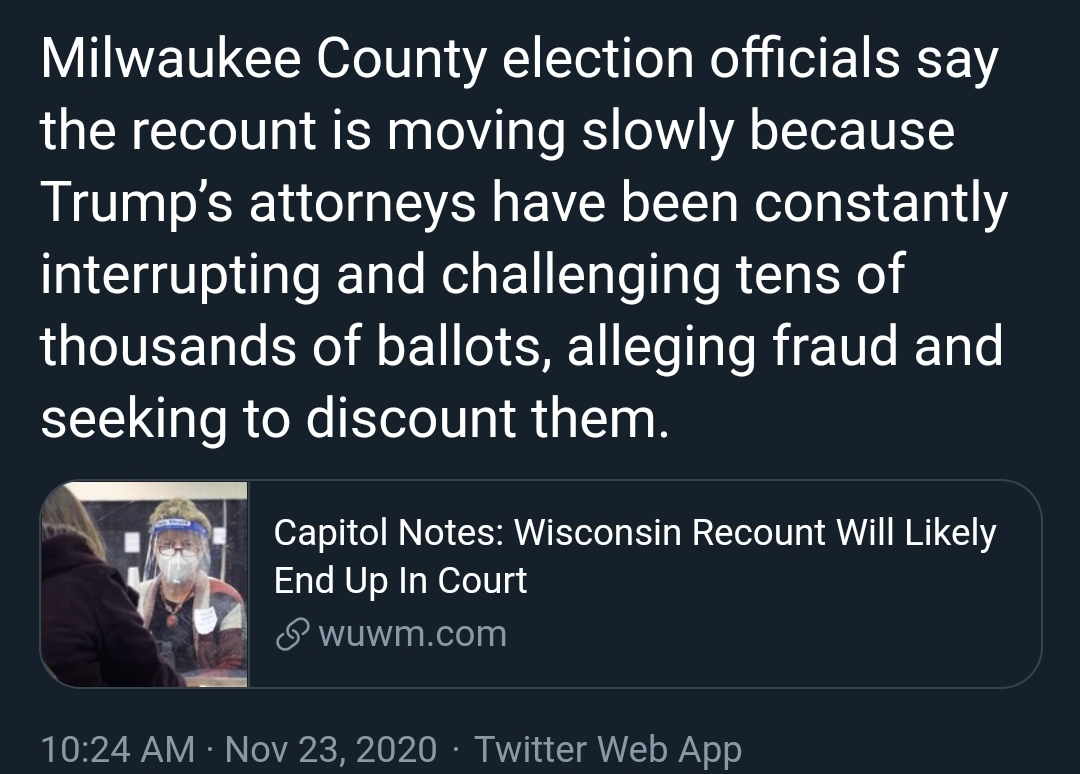Click the words 'thousands of ballots' in tweet
The width and height of the screenshot is (1080, 774).
pos(290,346)
